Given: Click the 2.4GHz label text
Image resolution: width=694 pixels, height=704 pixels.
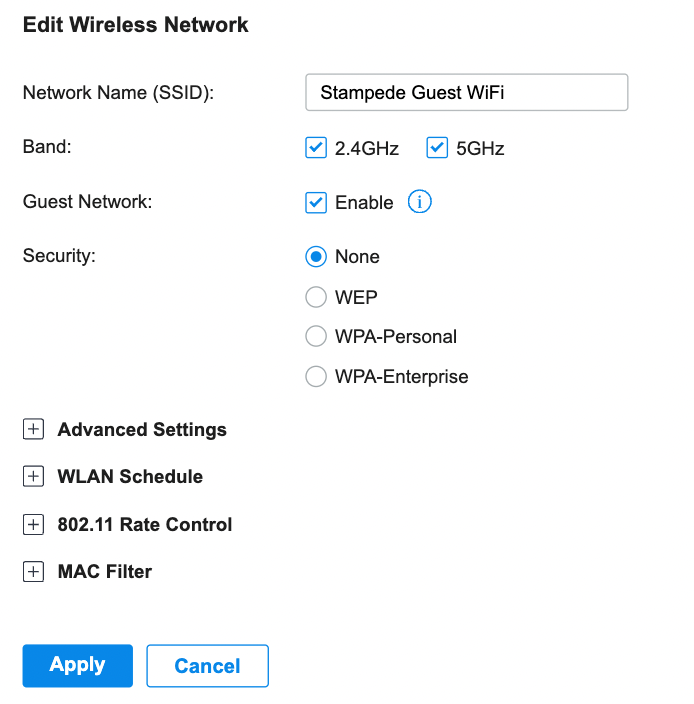Looking at the screenshot, I should tap(367, 149).
